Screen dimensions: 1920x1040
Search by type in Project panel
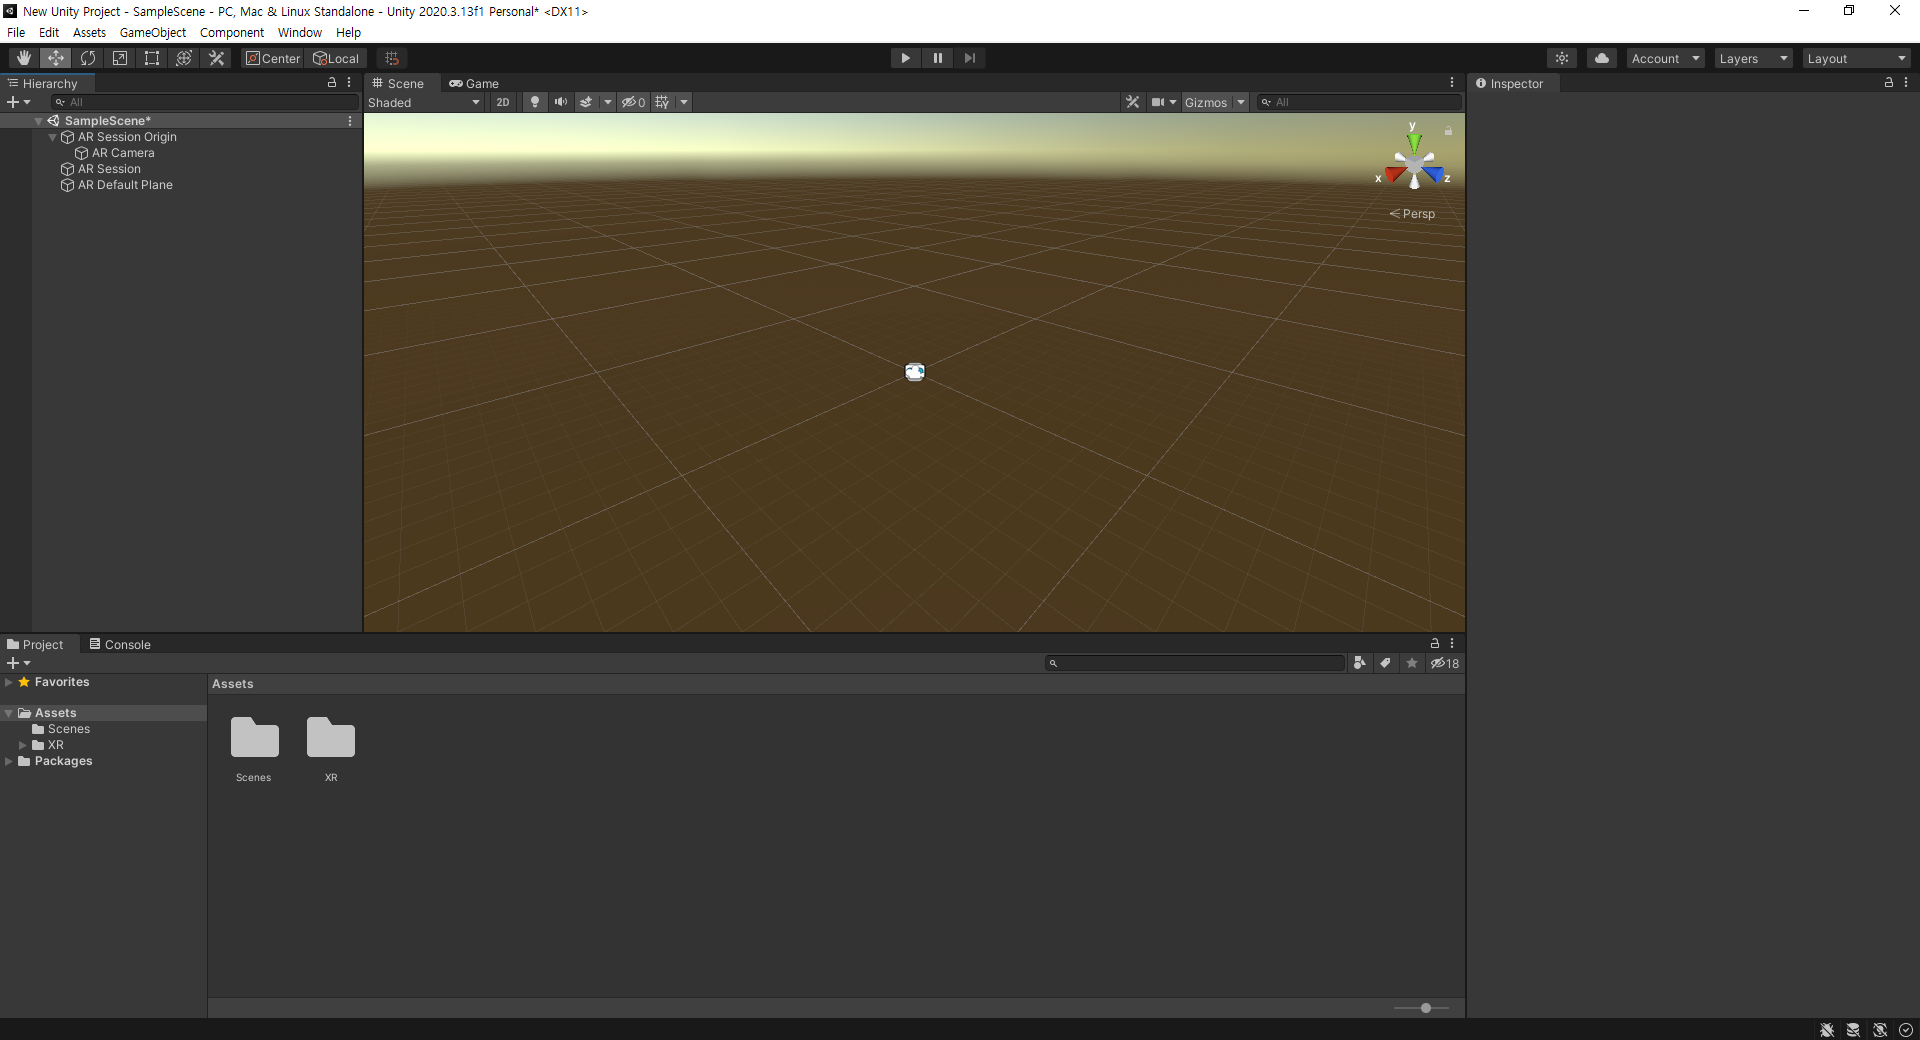click(x=1359, y=663)
